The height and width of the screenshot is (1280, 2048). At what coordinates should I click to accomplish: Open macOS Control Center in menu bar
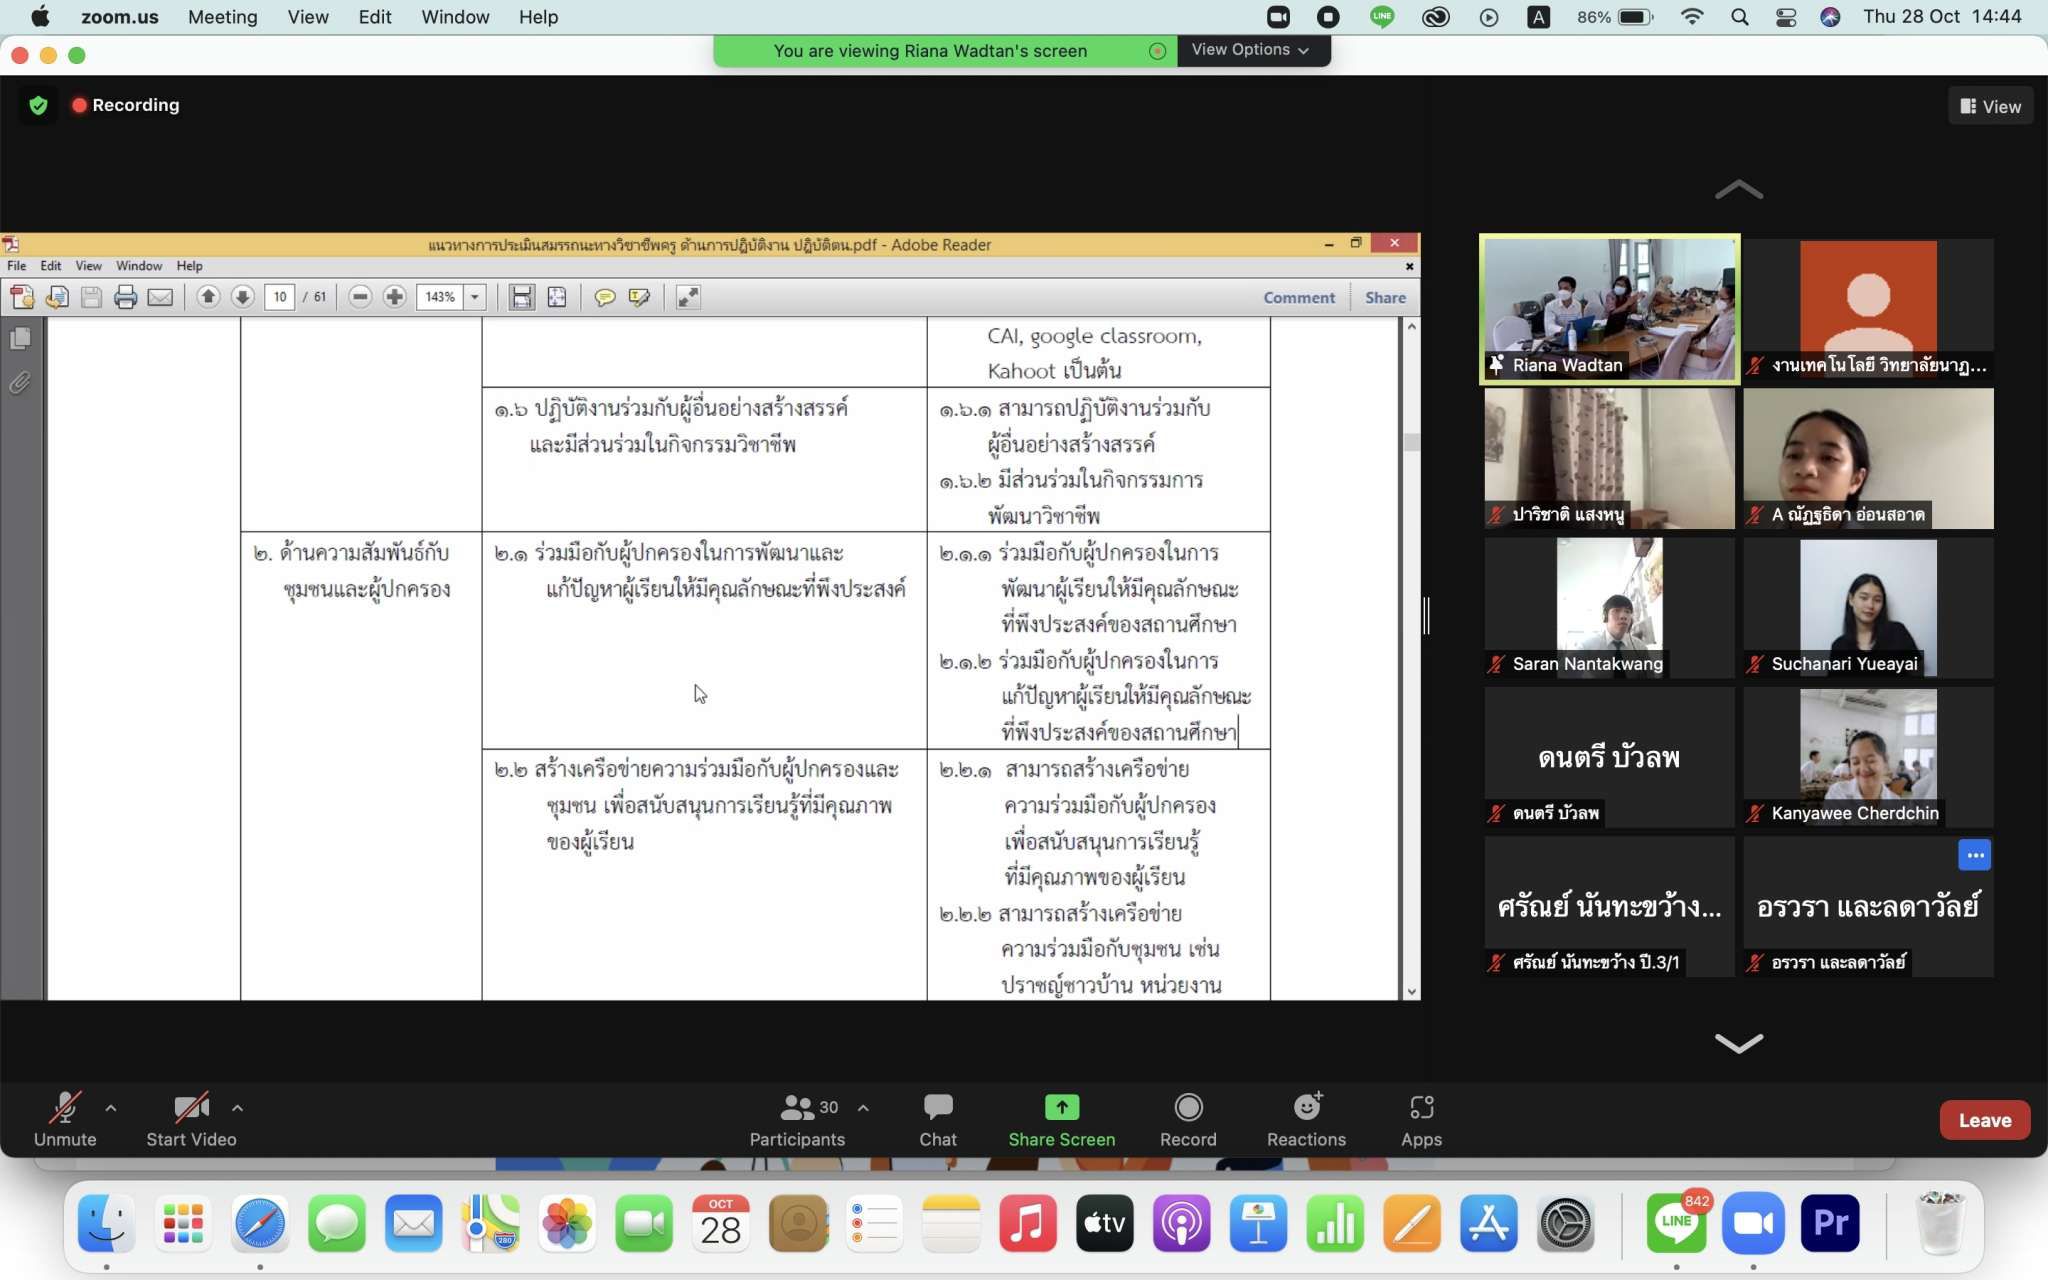1785,17
